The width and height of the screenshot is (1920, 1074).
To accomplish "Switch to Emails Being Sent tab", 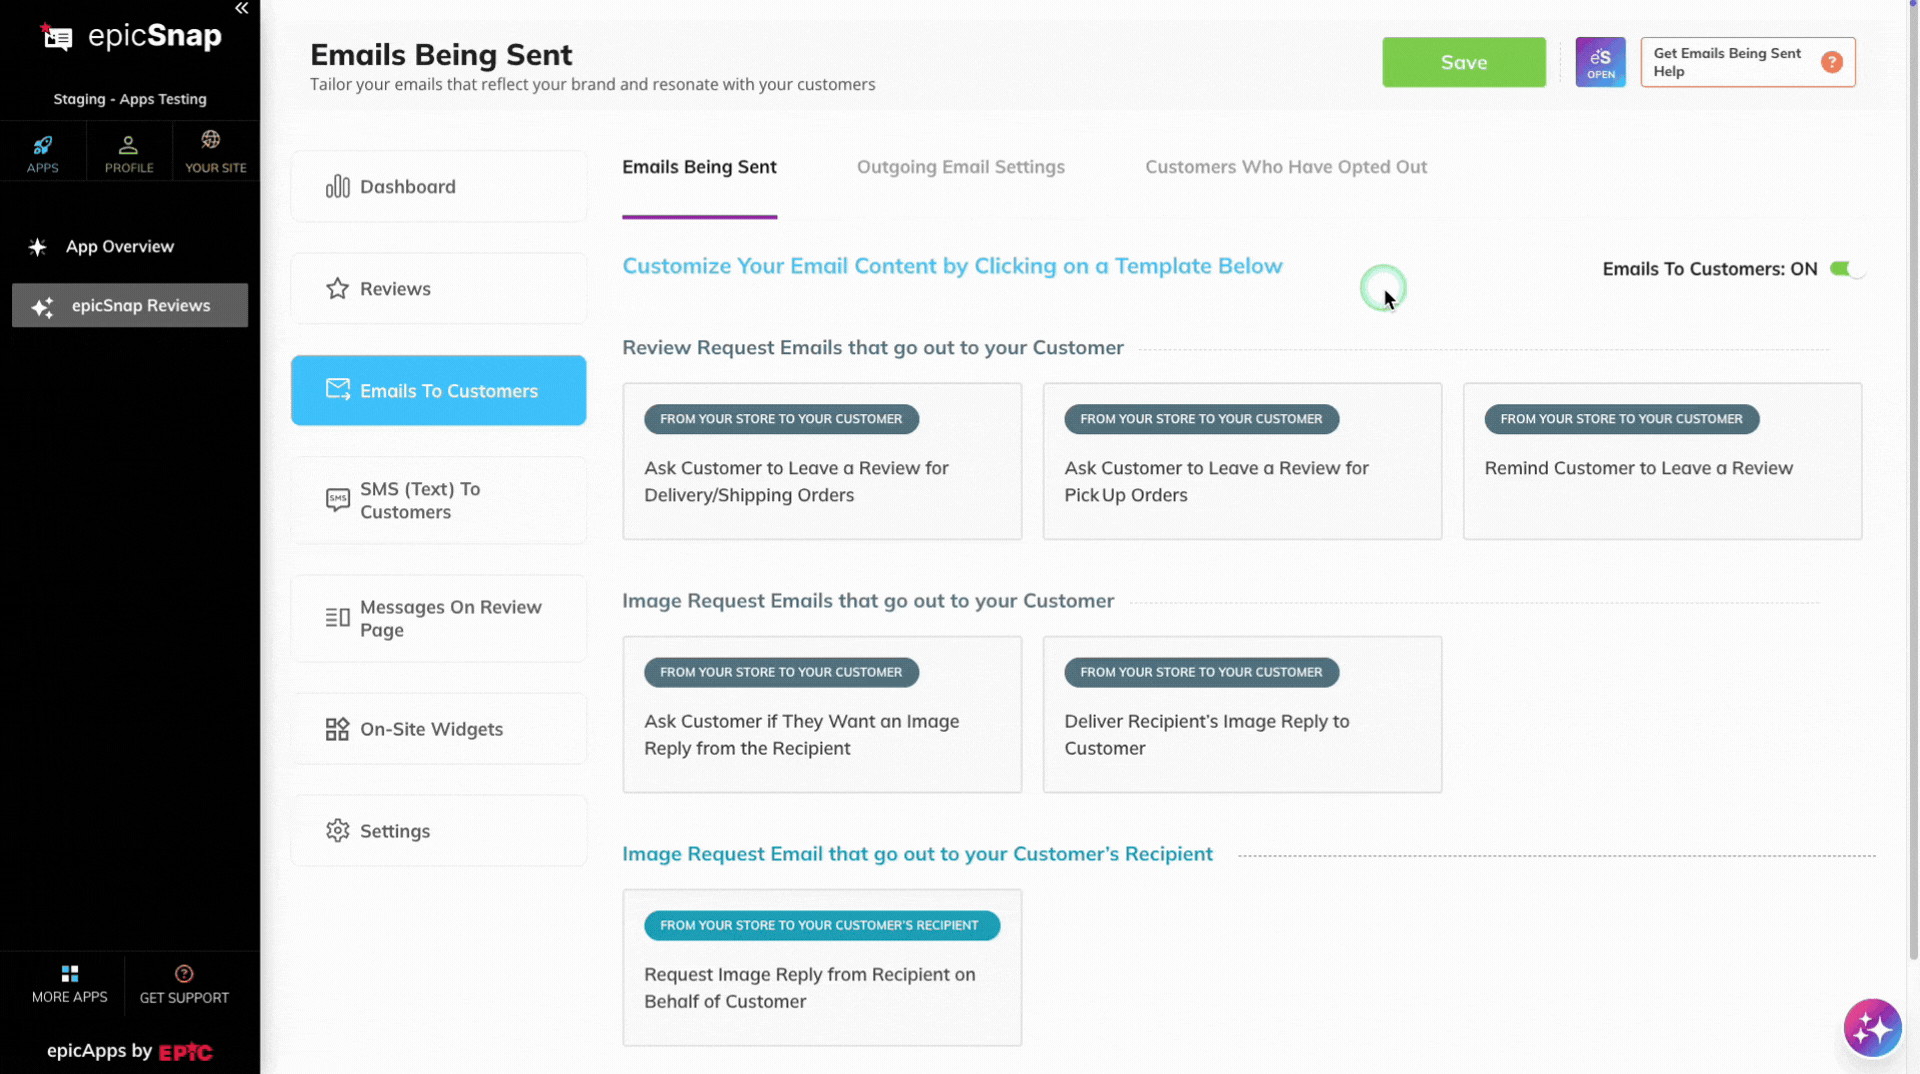I will point(699,167).
